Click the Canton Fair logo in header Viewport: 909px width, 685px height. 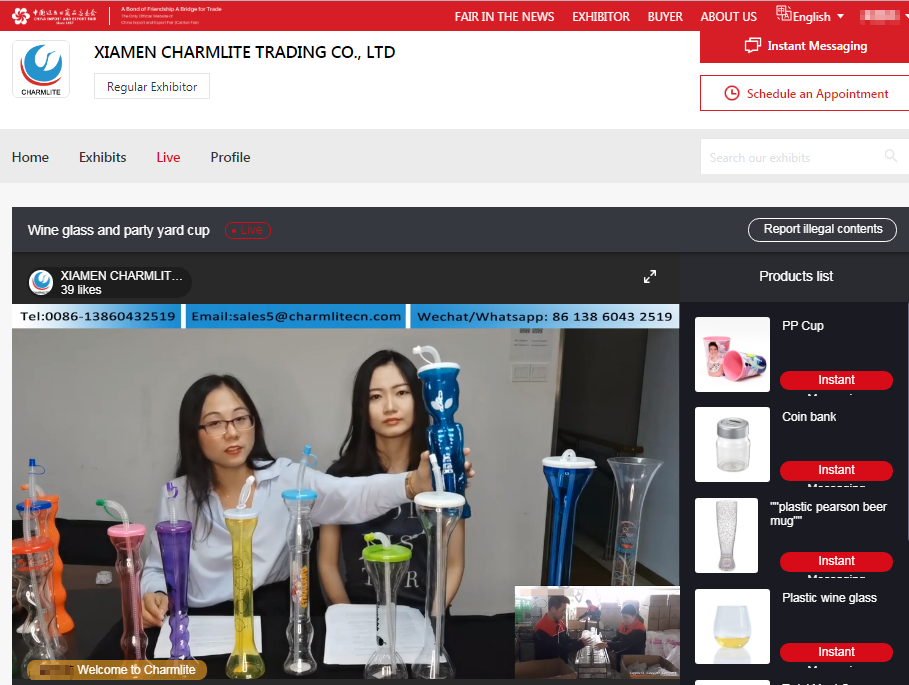[62, 16]
